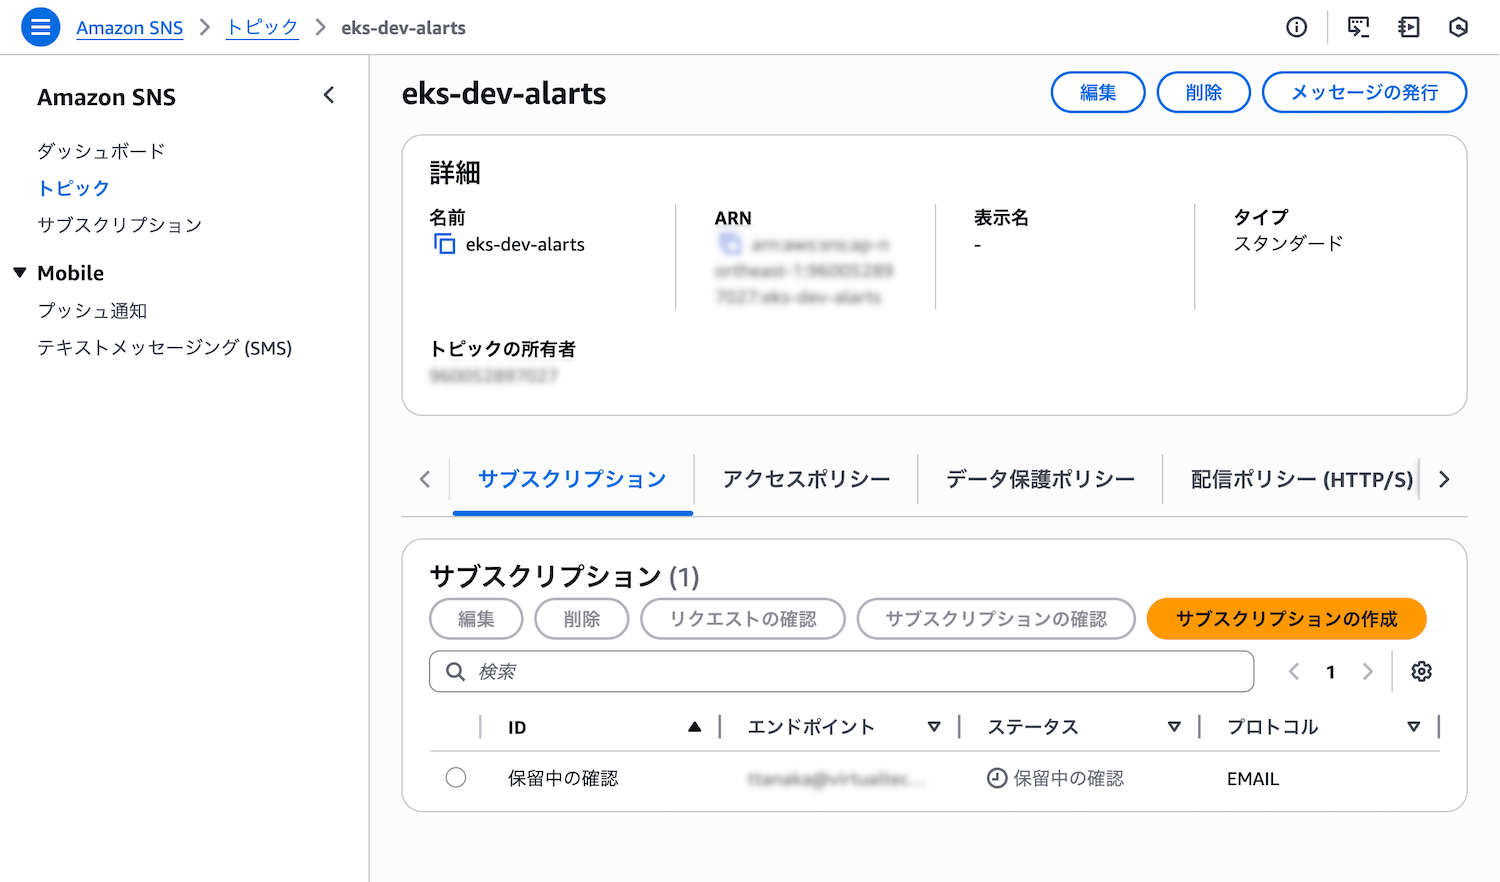Image resolution: width=1500 pixels, height=882 pixels.
Task: Click the eks-dev-alarts name value
Action: point(525,244)
